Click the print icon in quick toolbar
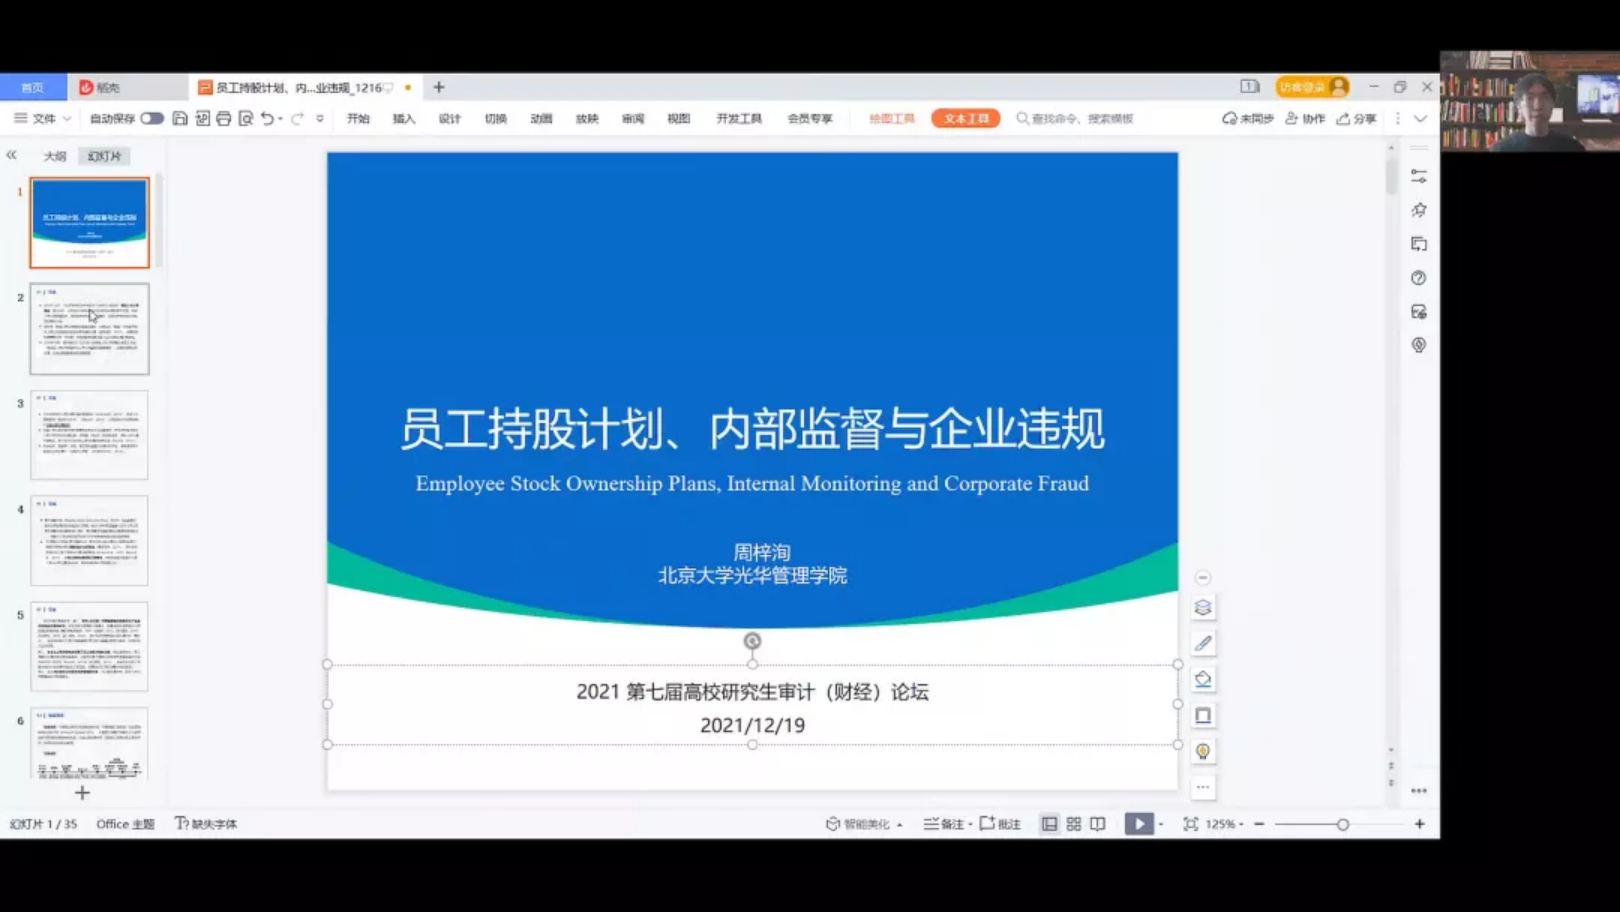This screenshot has height=912, width=1620. click(x=224, y=118)
